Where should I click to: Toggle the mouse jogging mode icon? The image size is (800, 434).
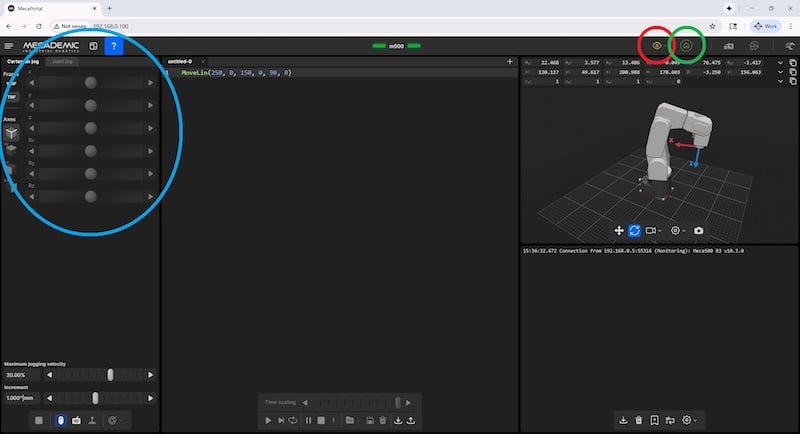(61, 420)
